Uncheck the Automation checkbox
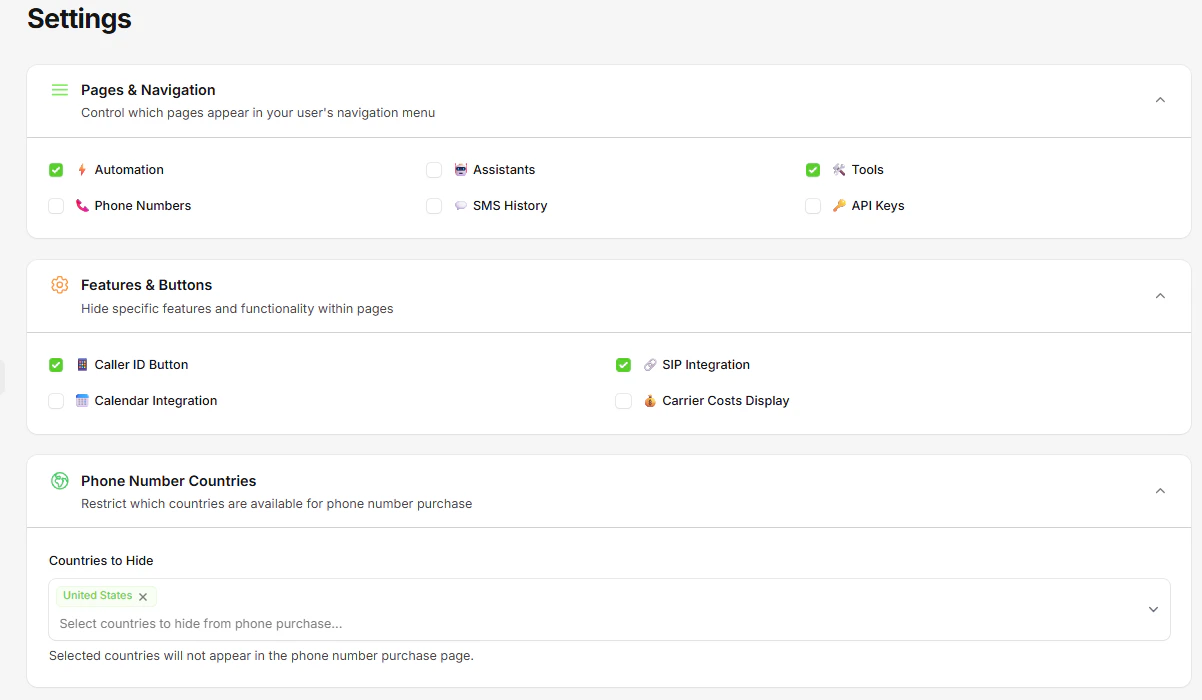 coord(56,169)
